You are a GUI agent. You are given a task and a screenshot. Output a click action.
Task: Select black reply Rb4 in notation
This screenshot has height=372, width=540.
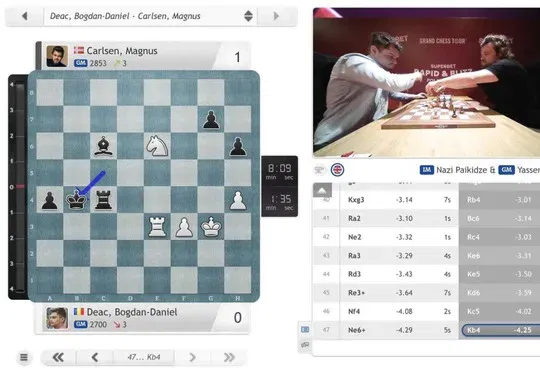474,200
